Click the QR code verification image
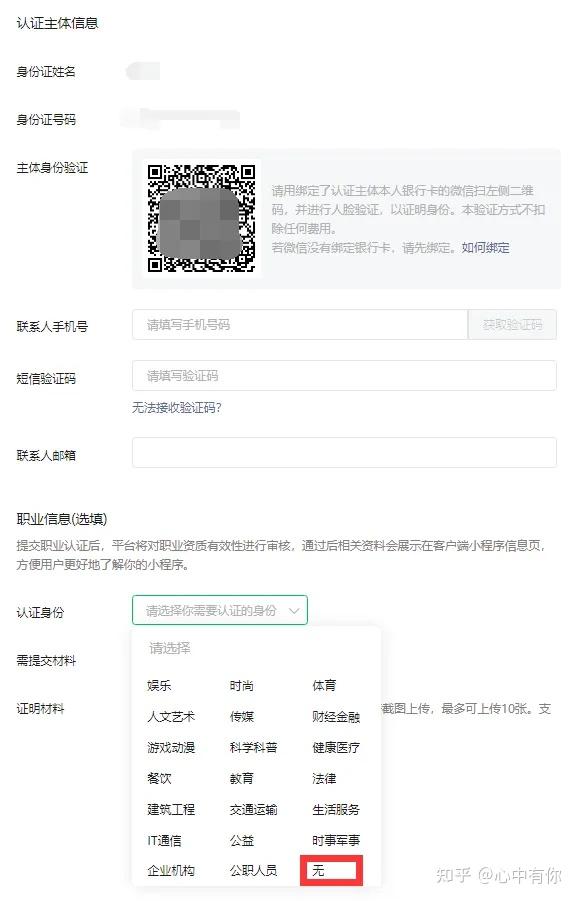This screenshot has height=901, width=576. [x=201, y=218]
